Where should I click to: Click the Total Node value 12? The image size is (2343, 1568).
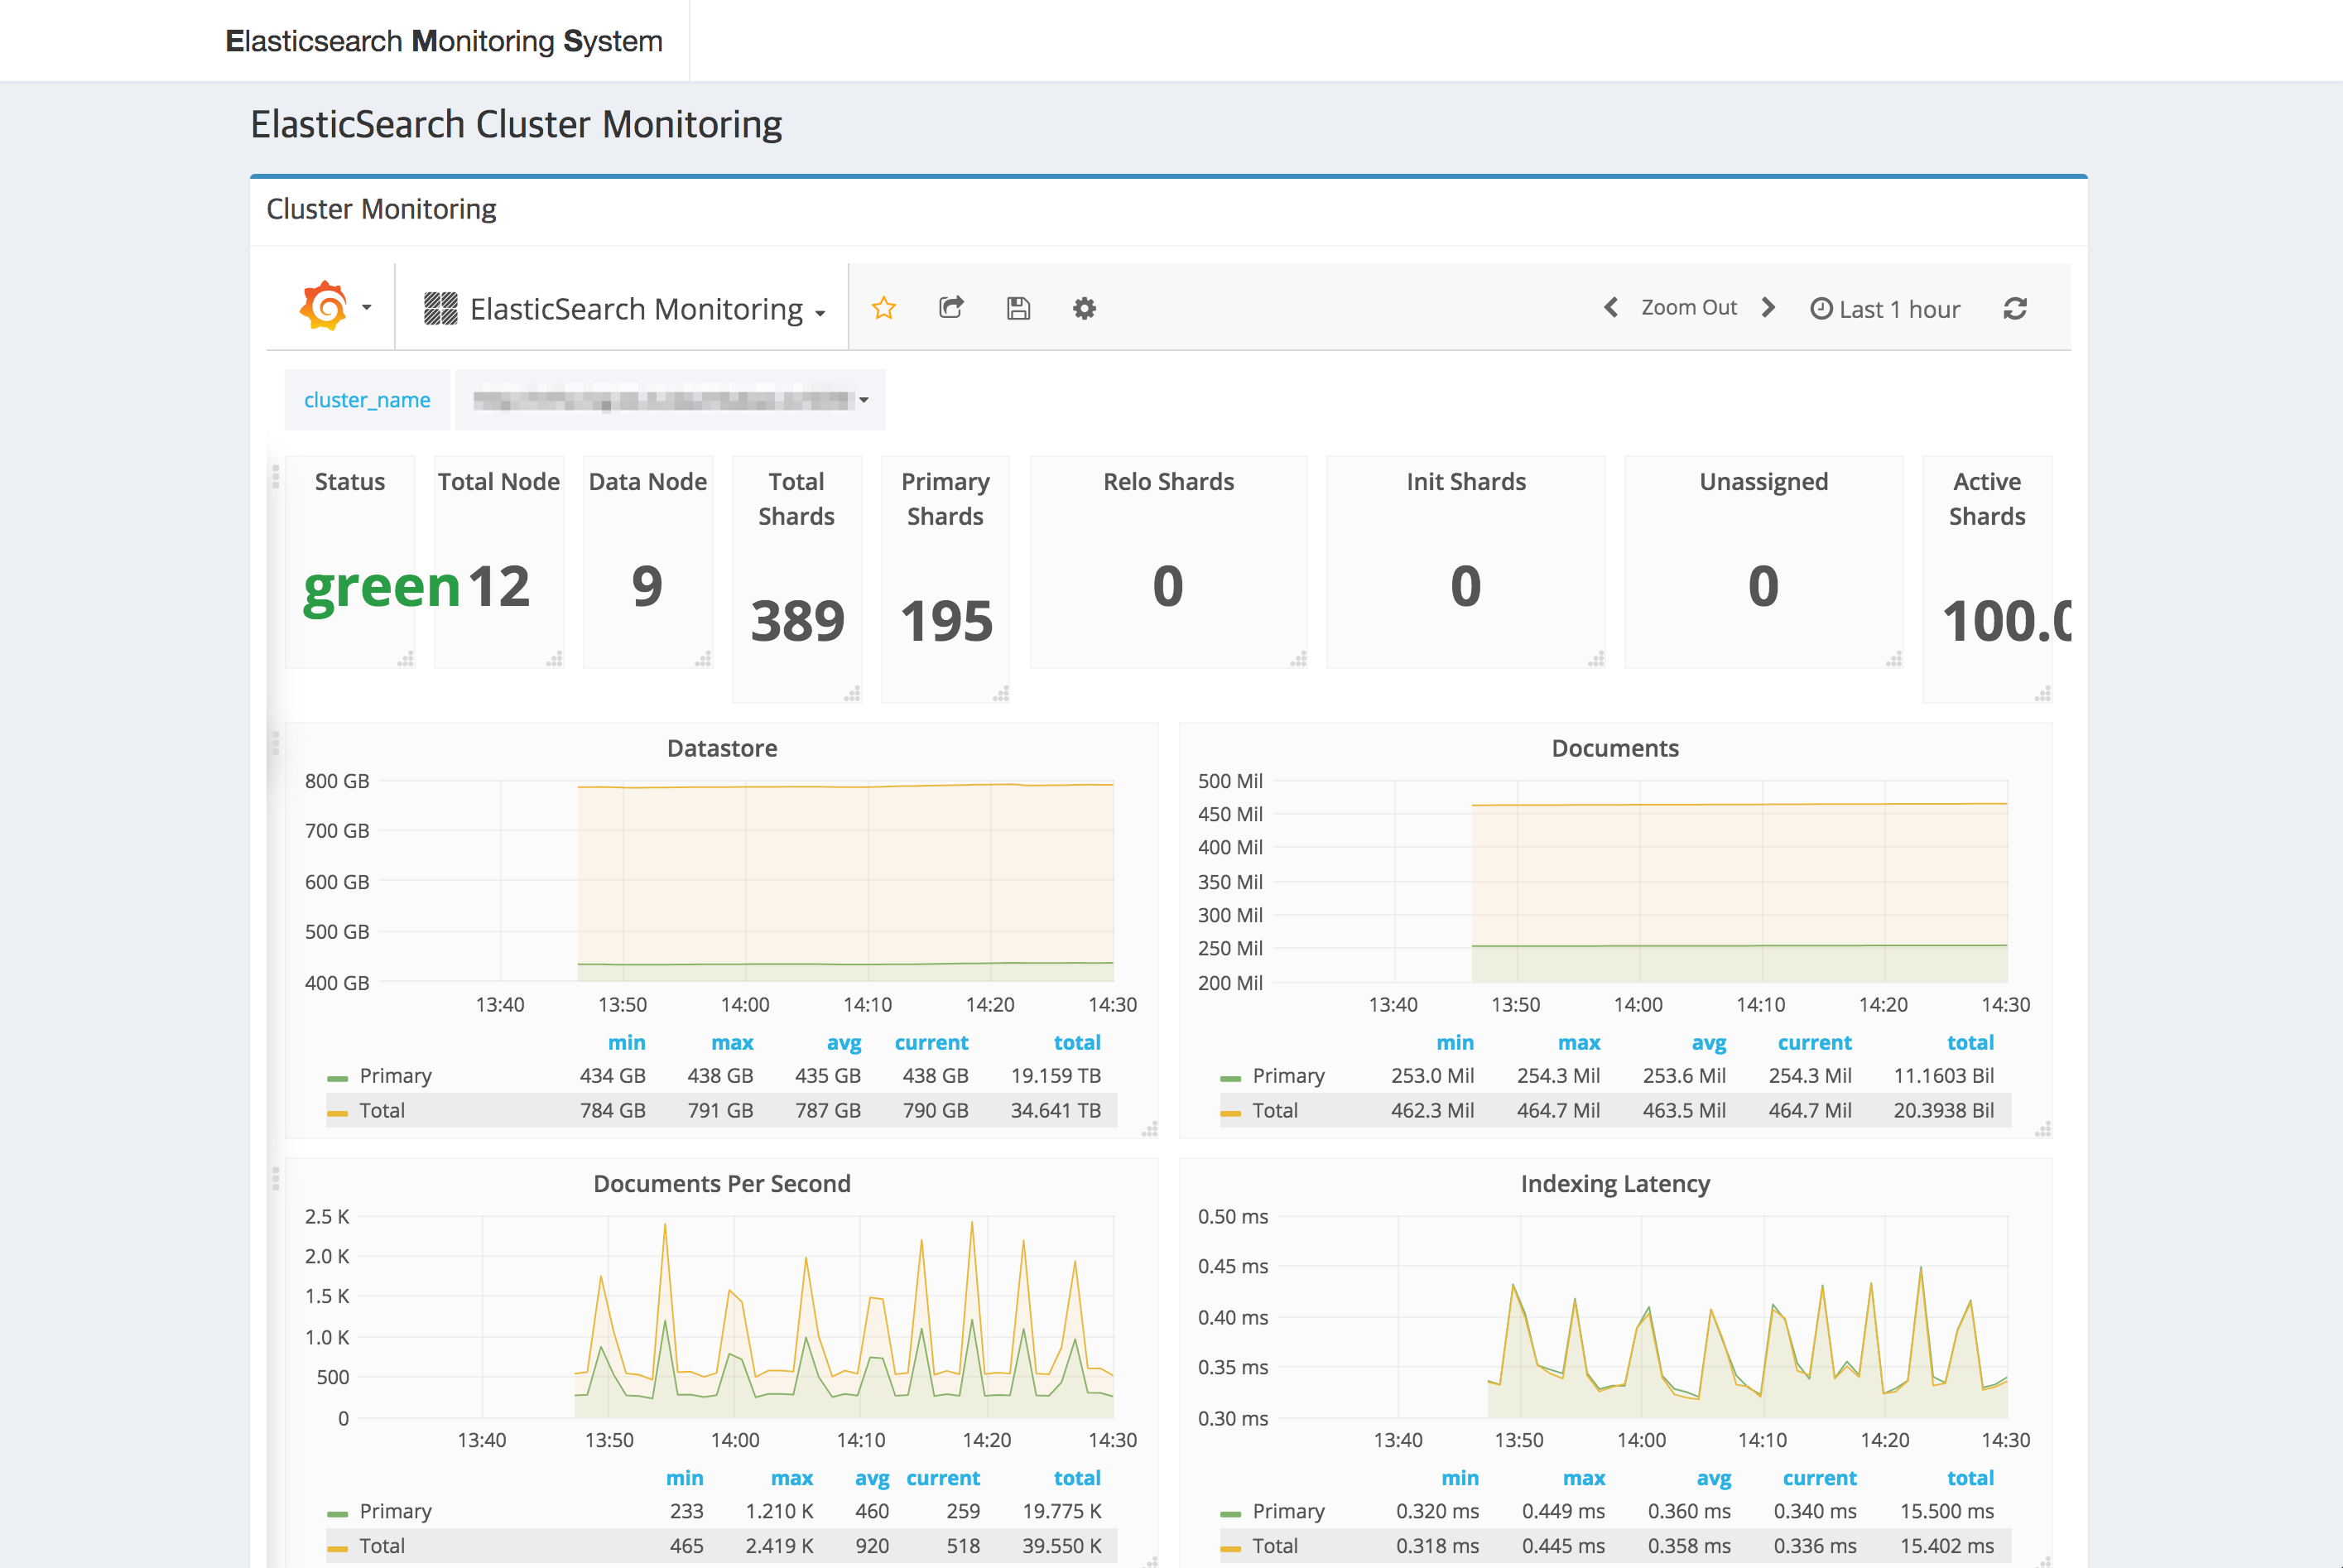(498, 586)
